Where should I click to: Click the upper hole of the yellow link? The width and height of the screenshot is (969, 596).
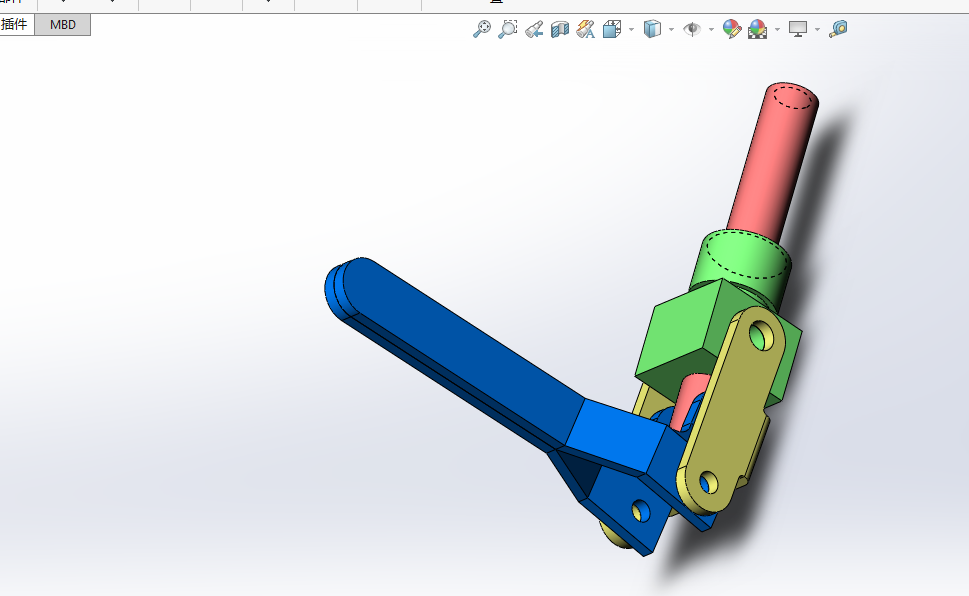(761, 337)
